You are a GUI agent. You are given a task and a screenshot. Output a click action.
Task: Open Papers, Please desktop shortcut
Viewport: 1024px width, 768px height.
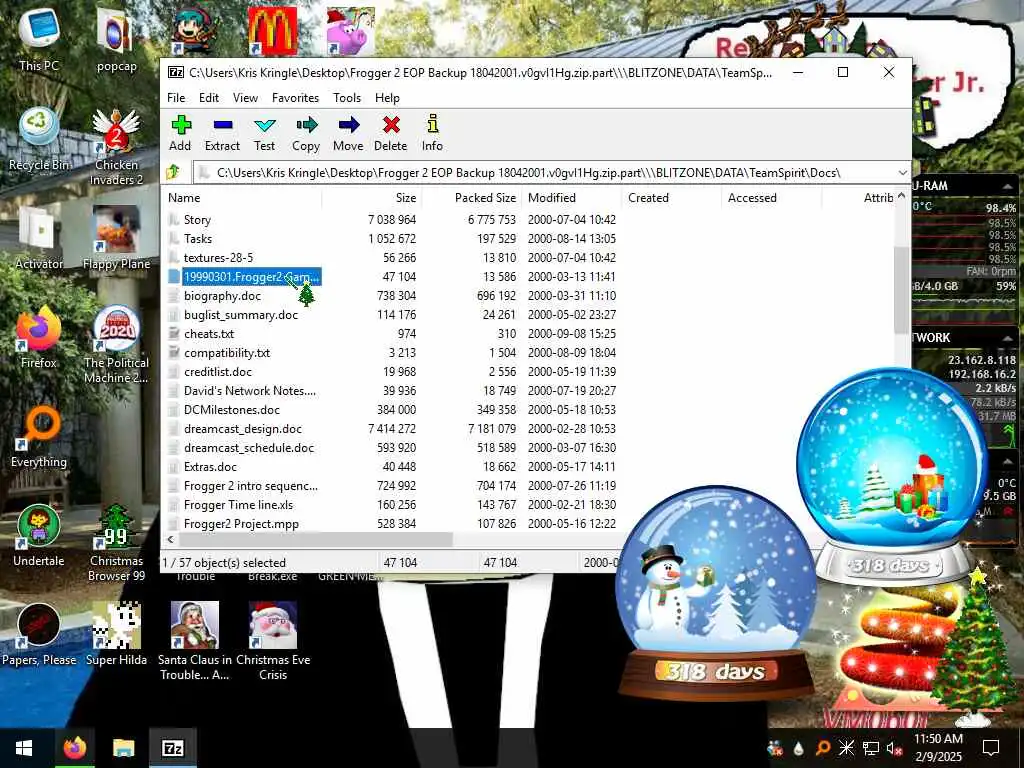click(39, 635)
